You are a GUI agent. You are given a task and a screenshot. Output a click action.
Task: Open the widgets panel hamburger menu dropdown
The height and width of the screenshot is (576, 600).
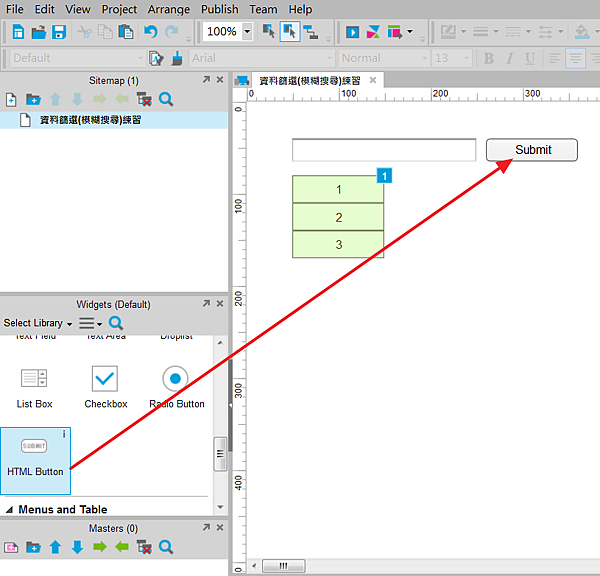tap(91, 323)
